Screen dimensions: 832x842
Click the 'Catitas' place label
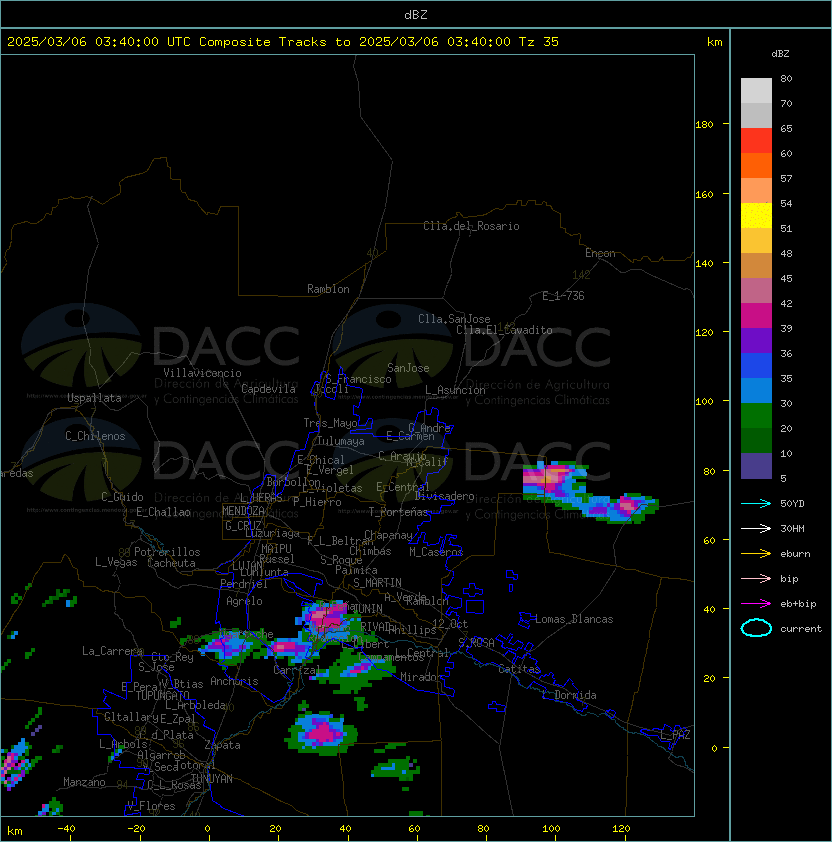pos(519,669)
